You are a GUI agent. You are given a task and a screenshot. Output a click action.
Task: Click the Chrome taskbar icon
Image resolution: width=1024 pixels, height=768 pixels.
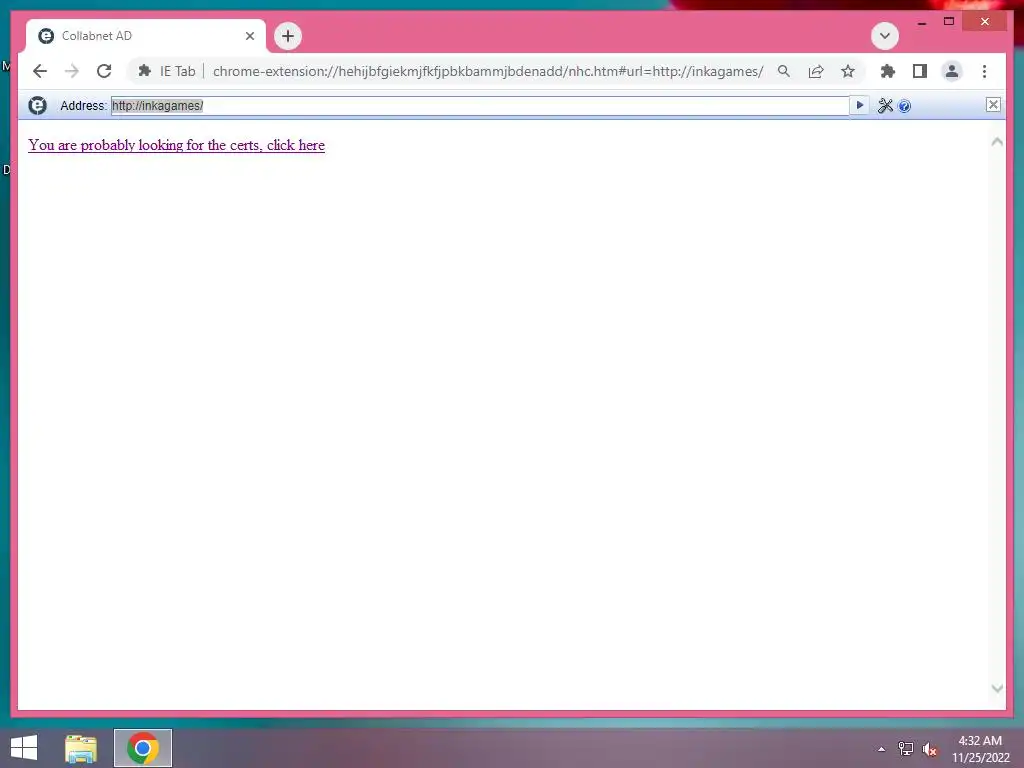[x=143, y=748]
